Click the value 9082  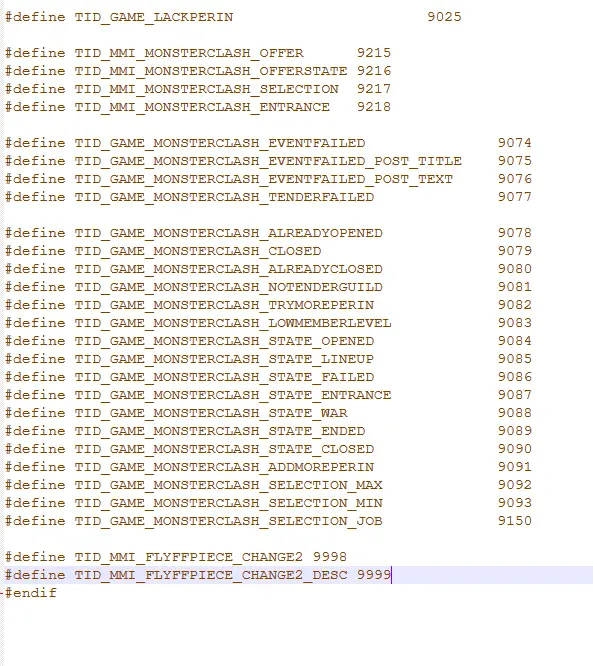click(x=515, y=305)
